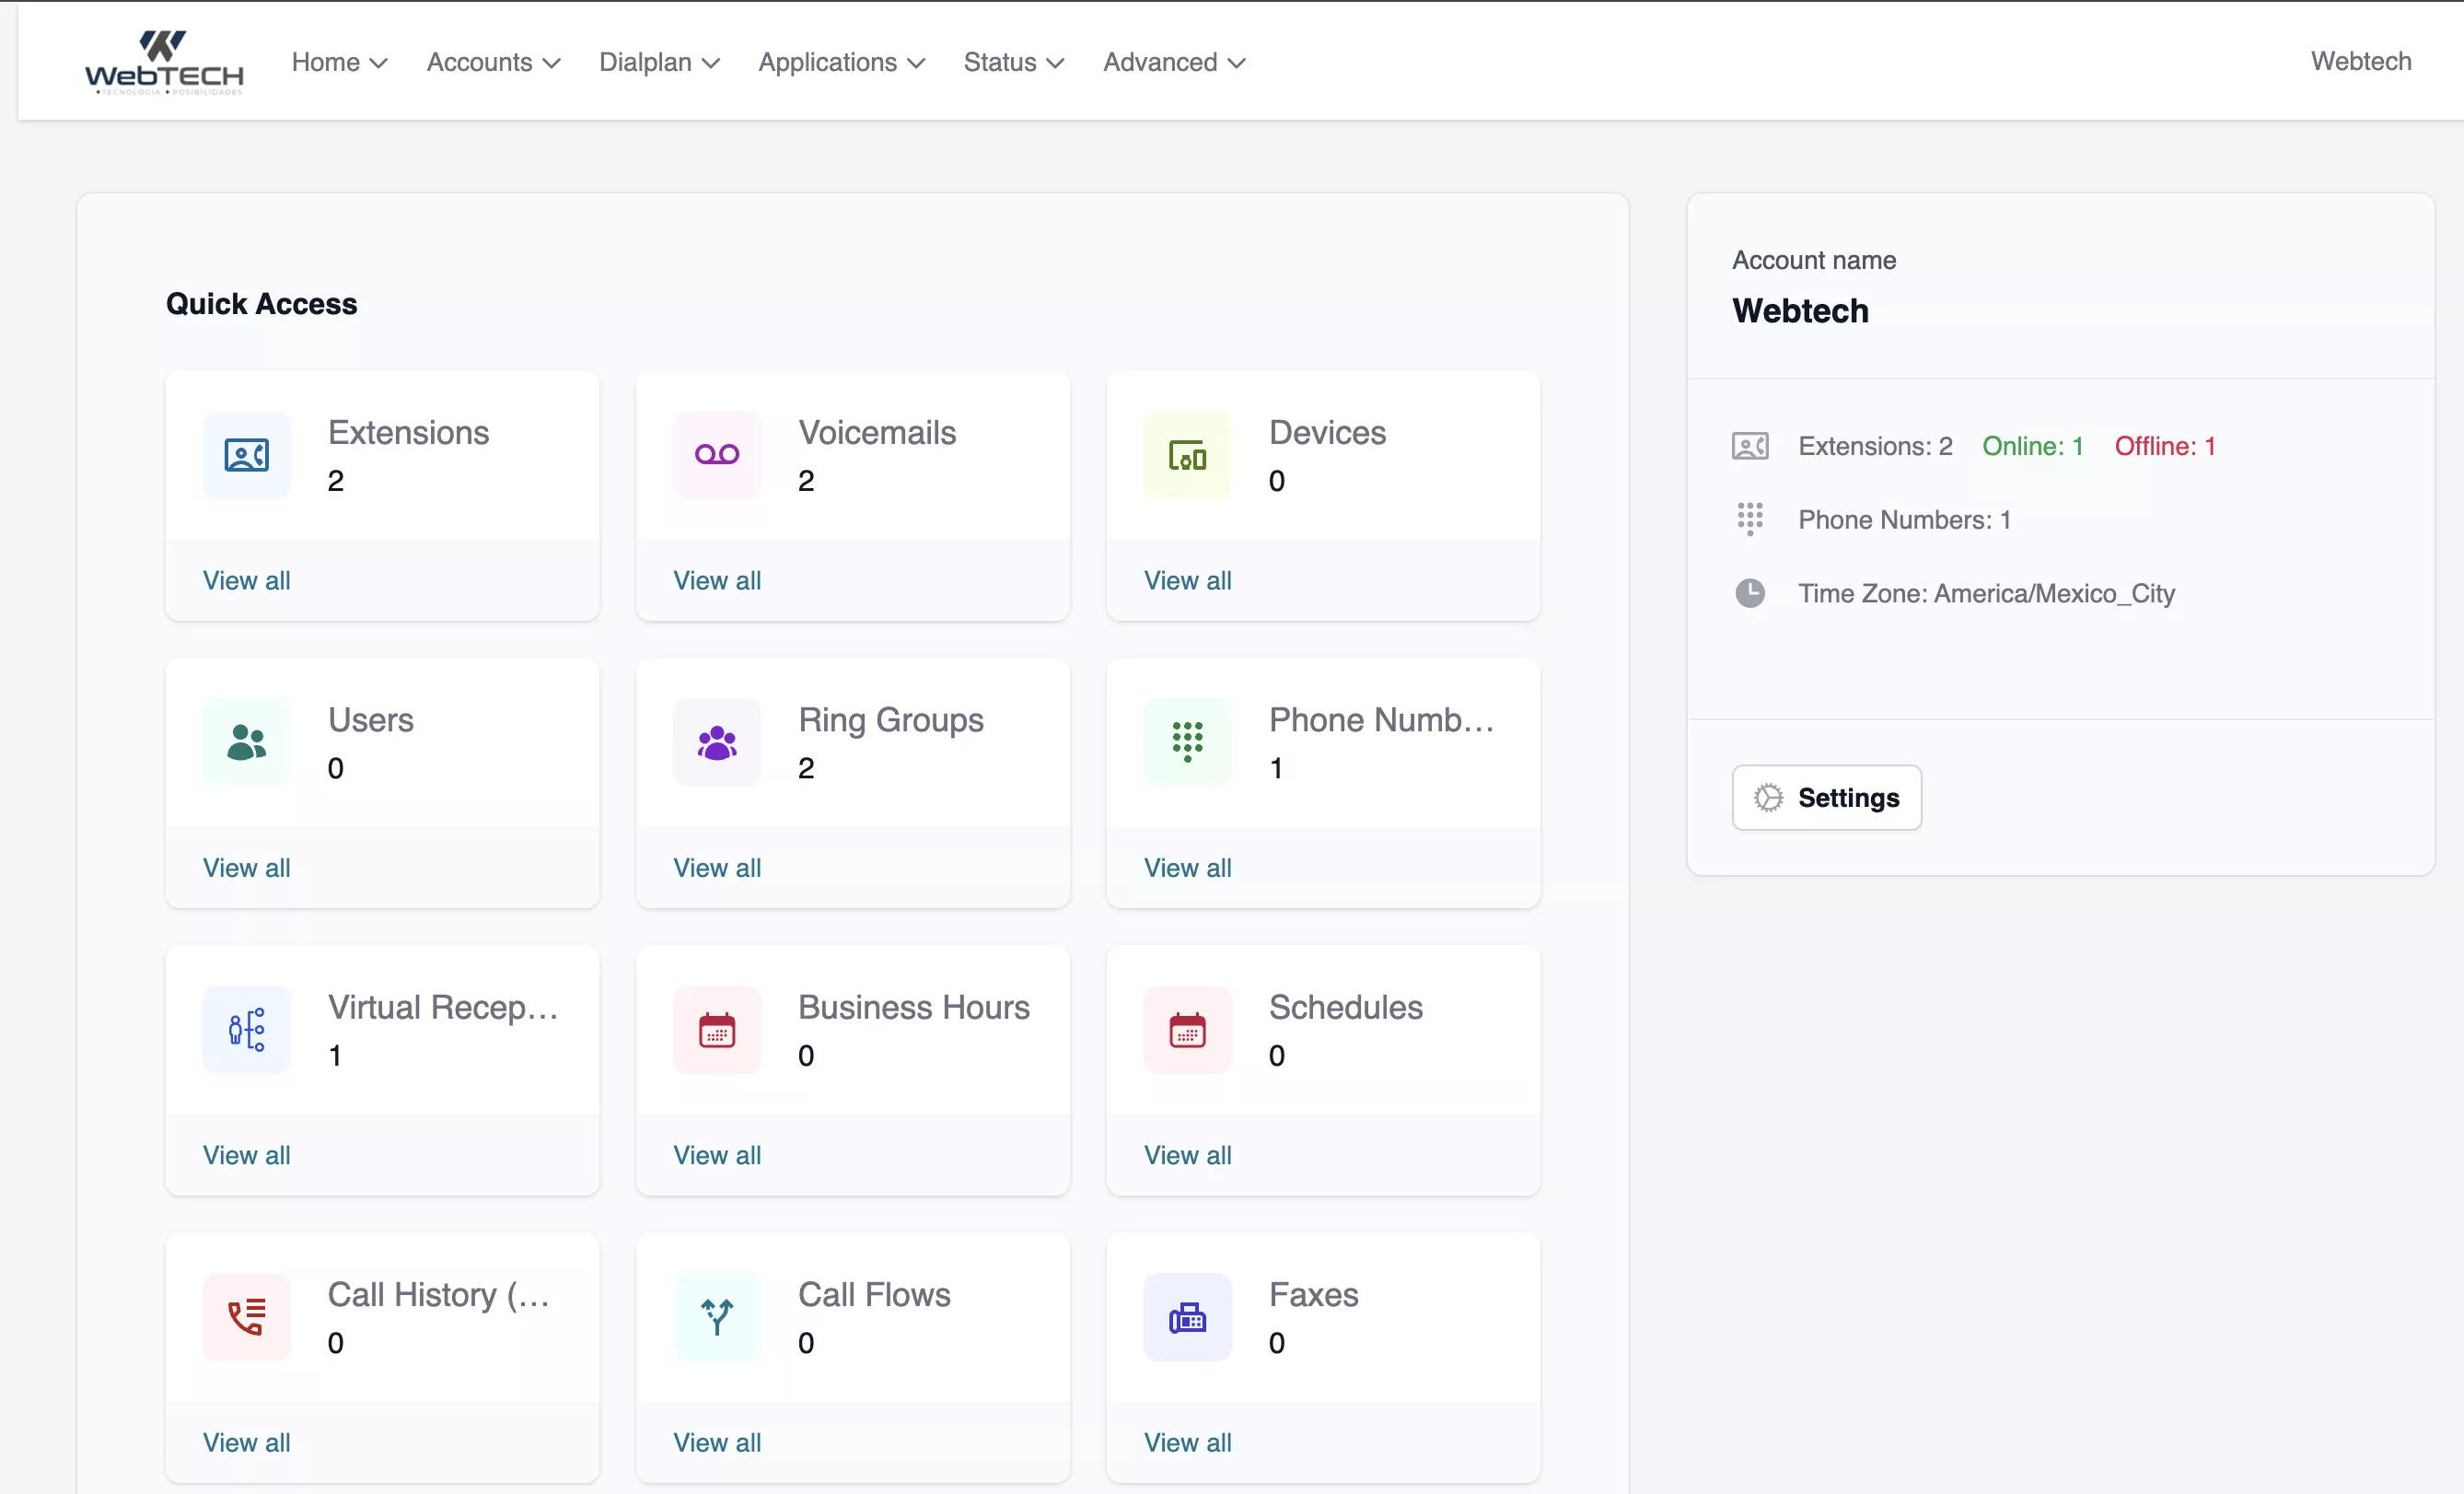Screen dimensions: 2464x1494
Task: Expand the Accounts dropdown menu
Action: click(493, 62)
